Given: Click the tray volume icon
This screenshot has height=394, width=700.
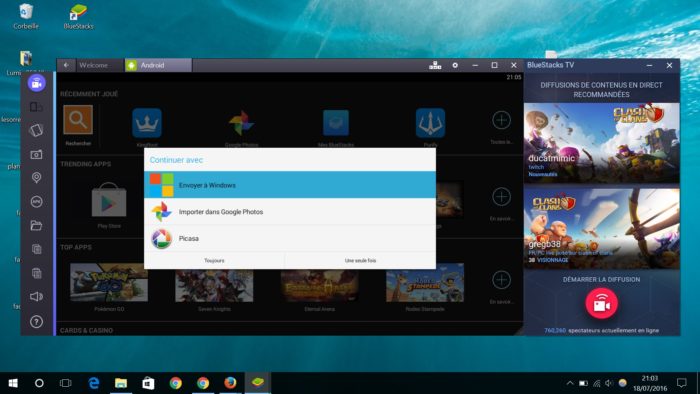Looking at the screenshot, I should pyautogui.click(x=609, y=383).
